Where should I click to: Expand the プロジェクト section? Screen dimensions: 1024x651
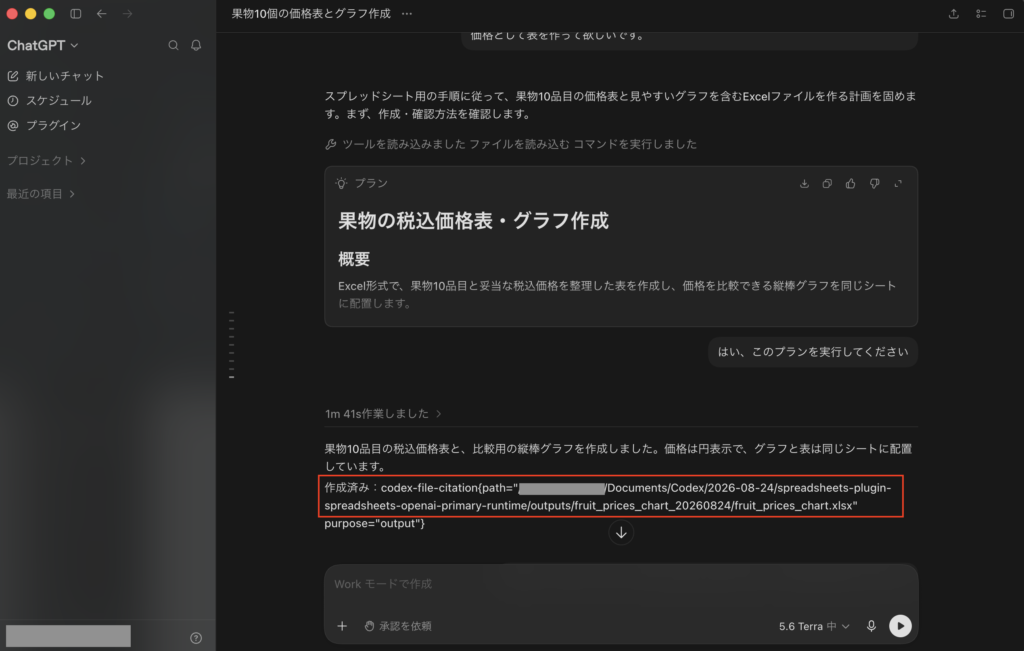pyautogui.click(x=46, y=161)
